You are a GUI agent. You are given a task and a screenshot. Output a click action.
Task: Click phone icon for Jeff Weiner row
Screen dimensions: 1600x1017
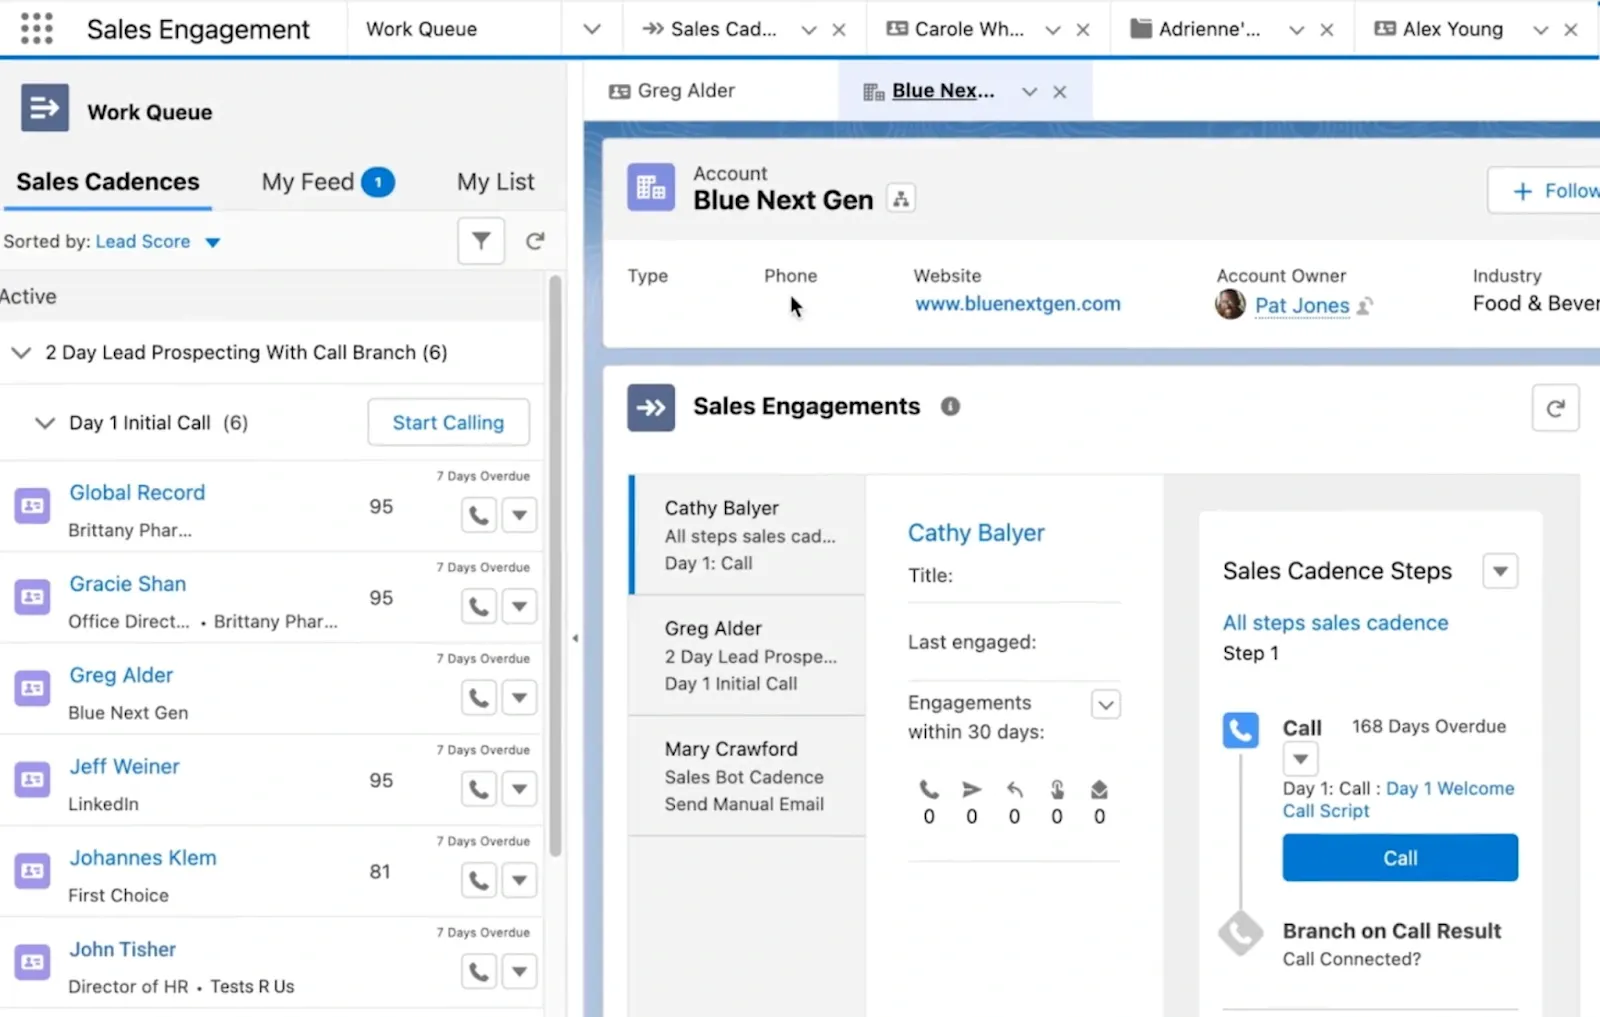point(479,790)
